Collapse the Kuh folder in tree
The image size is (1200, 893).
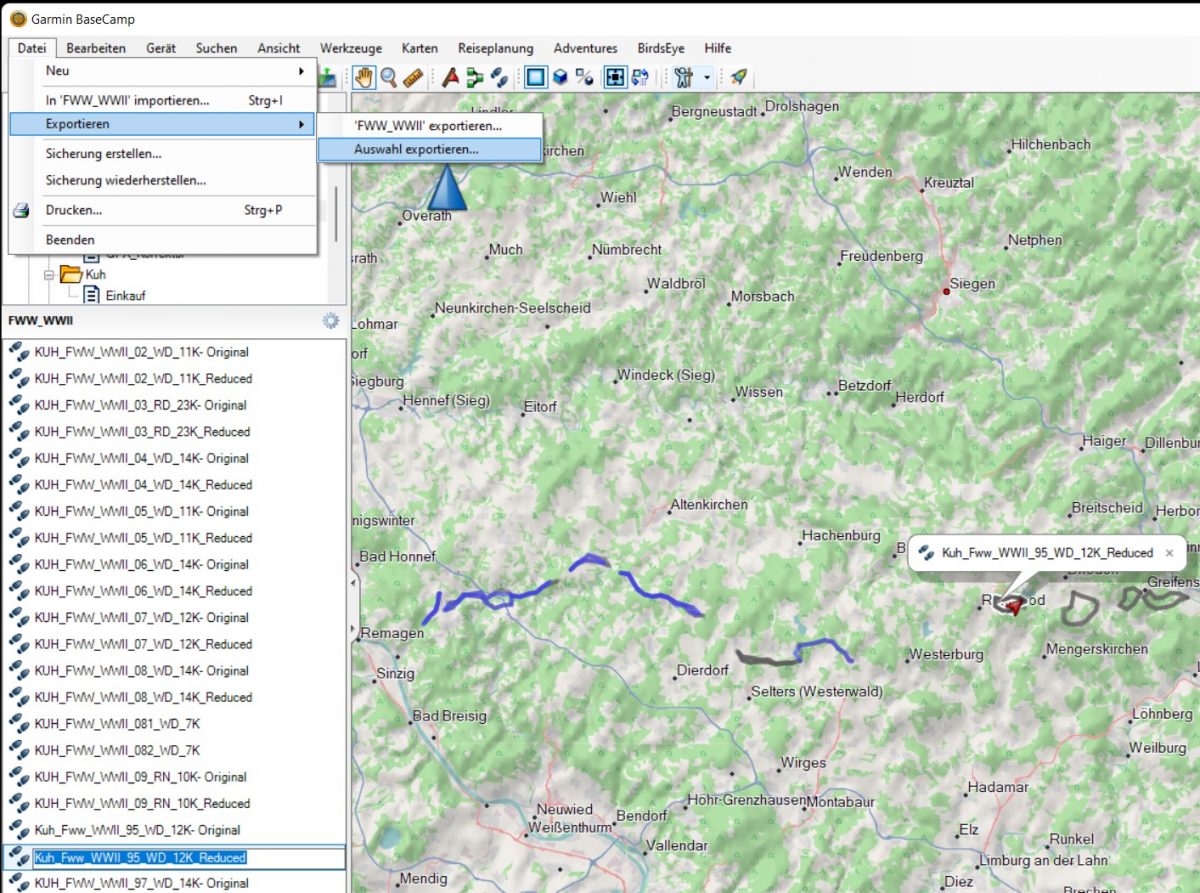[48, 274]
